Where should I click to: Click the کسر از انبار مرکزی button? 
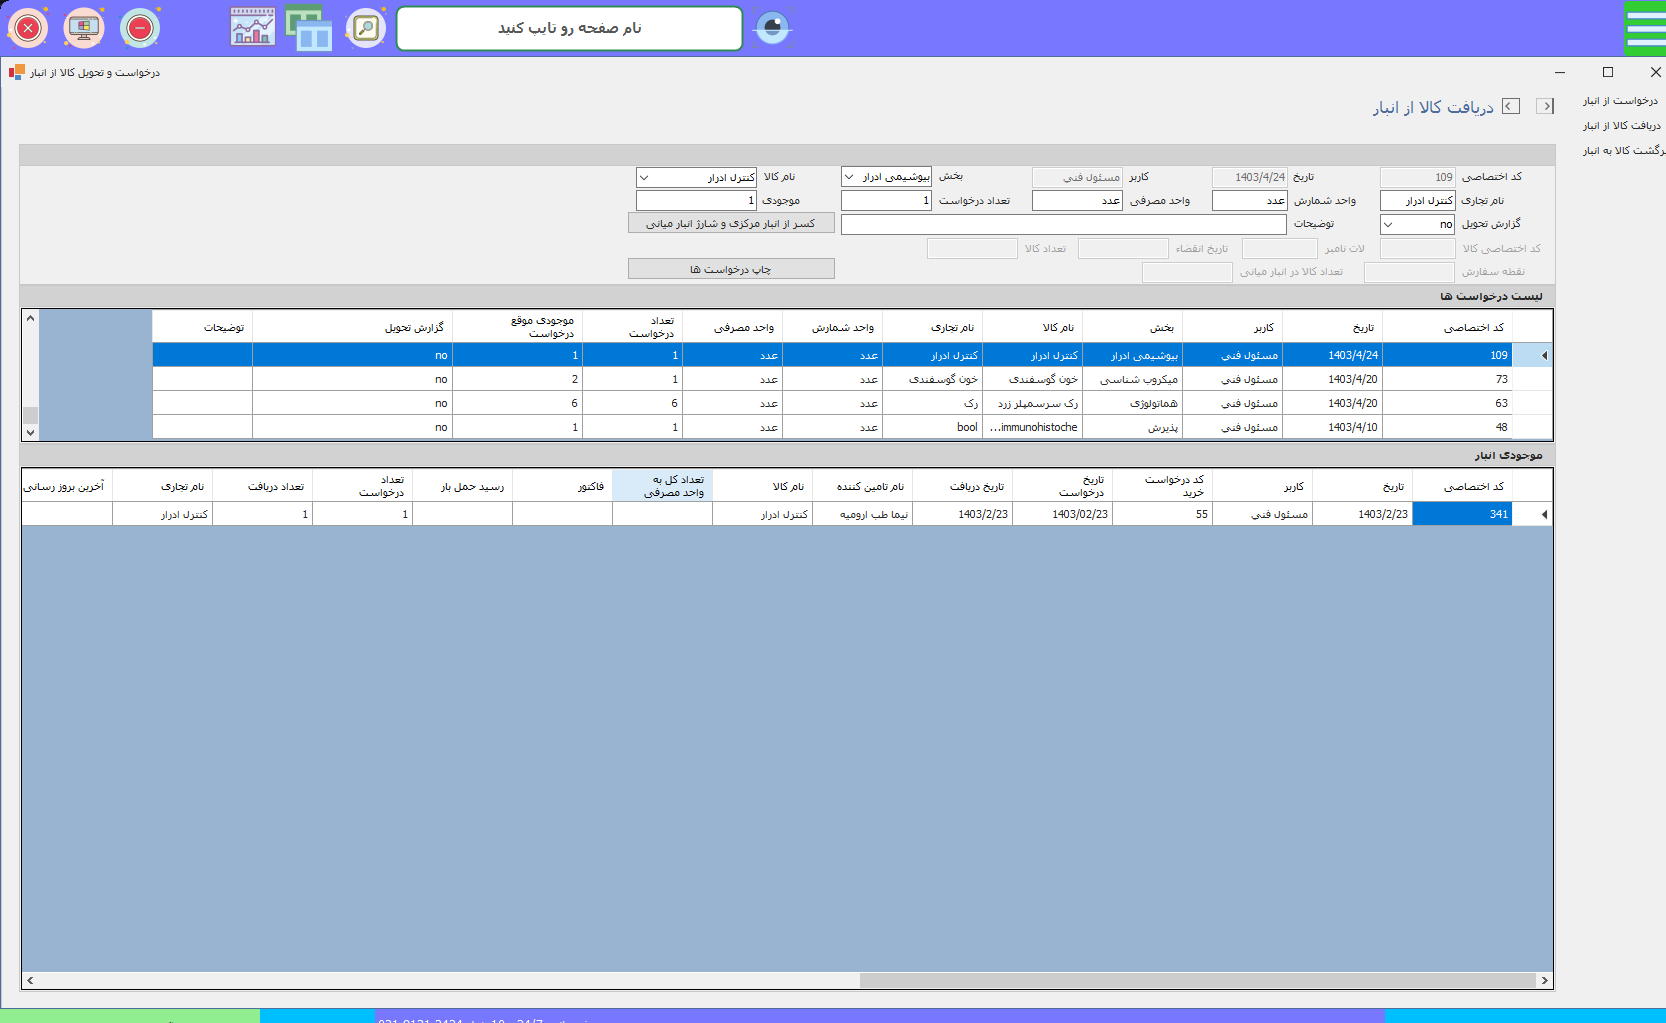click(x=731, y=224)
